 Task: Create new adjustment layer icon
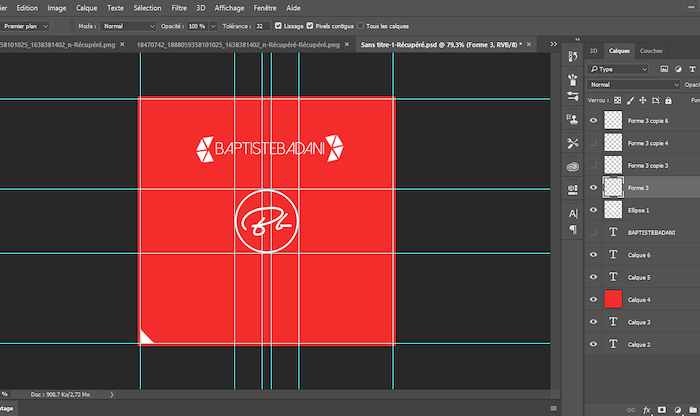pyautogui.click(x=678, y=410)
